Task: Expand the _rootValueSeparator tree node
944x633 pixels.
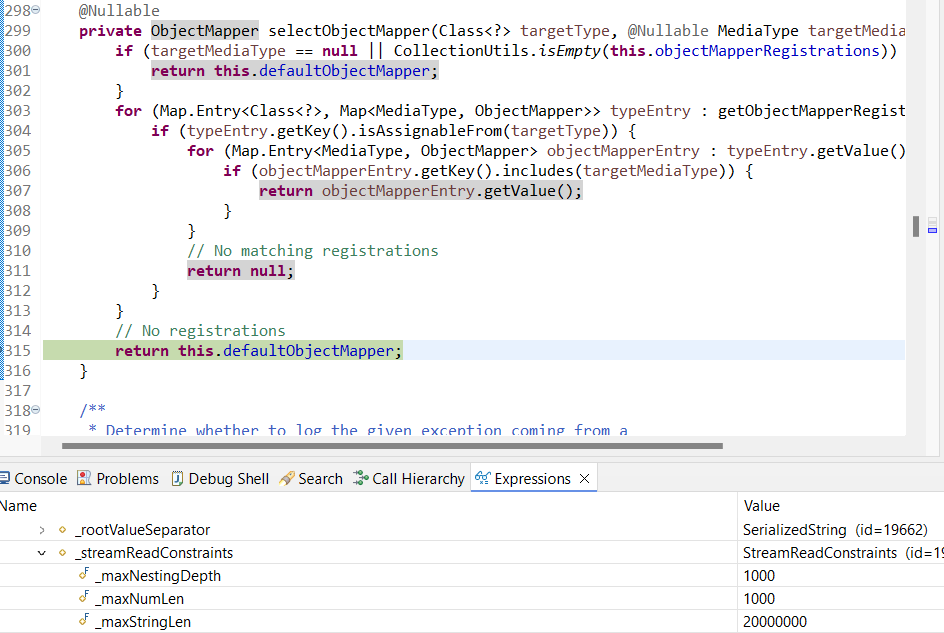Action: tap(42, 530)
